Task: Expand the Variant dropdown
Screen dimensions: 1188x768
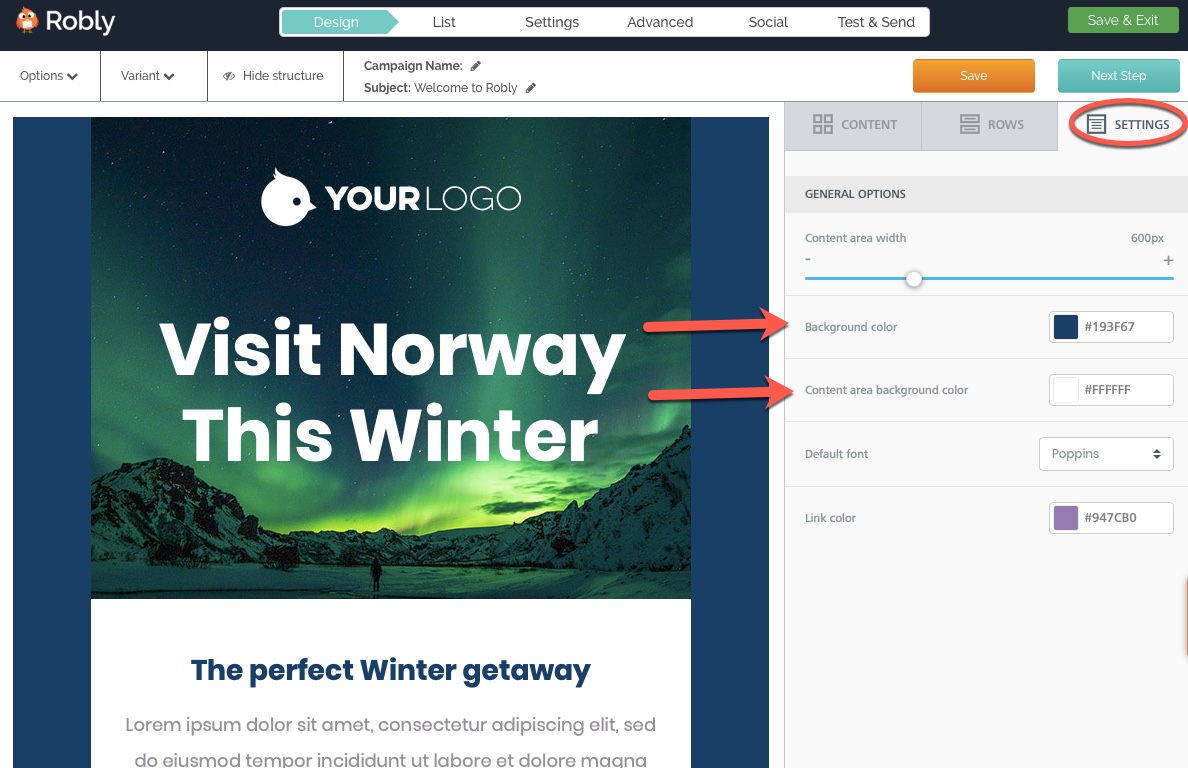Action: 148,76
